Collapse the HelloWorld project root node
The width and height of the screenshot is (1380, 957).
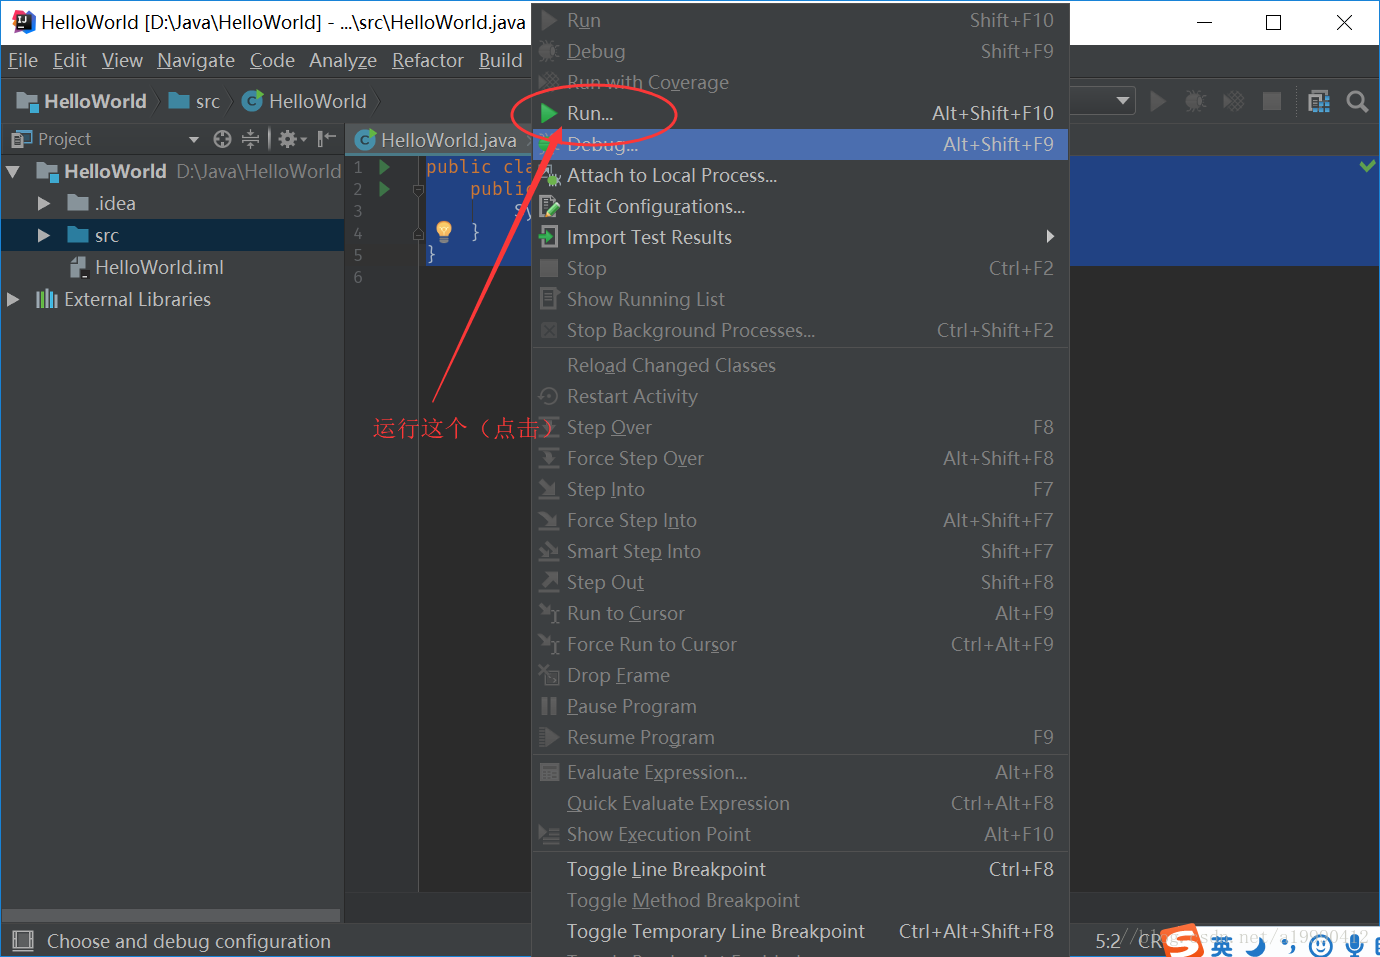tap(13, 172)
